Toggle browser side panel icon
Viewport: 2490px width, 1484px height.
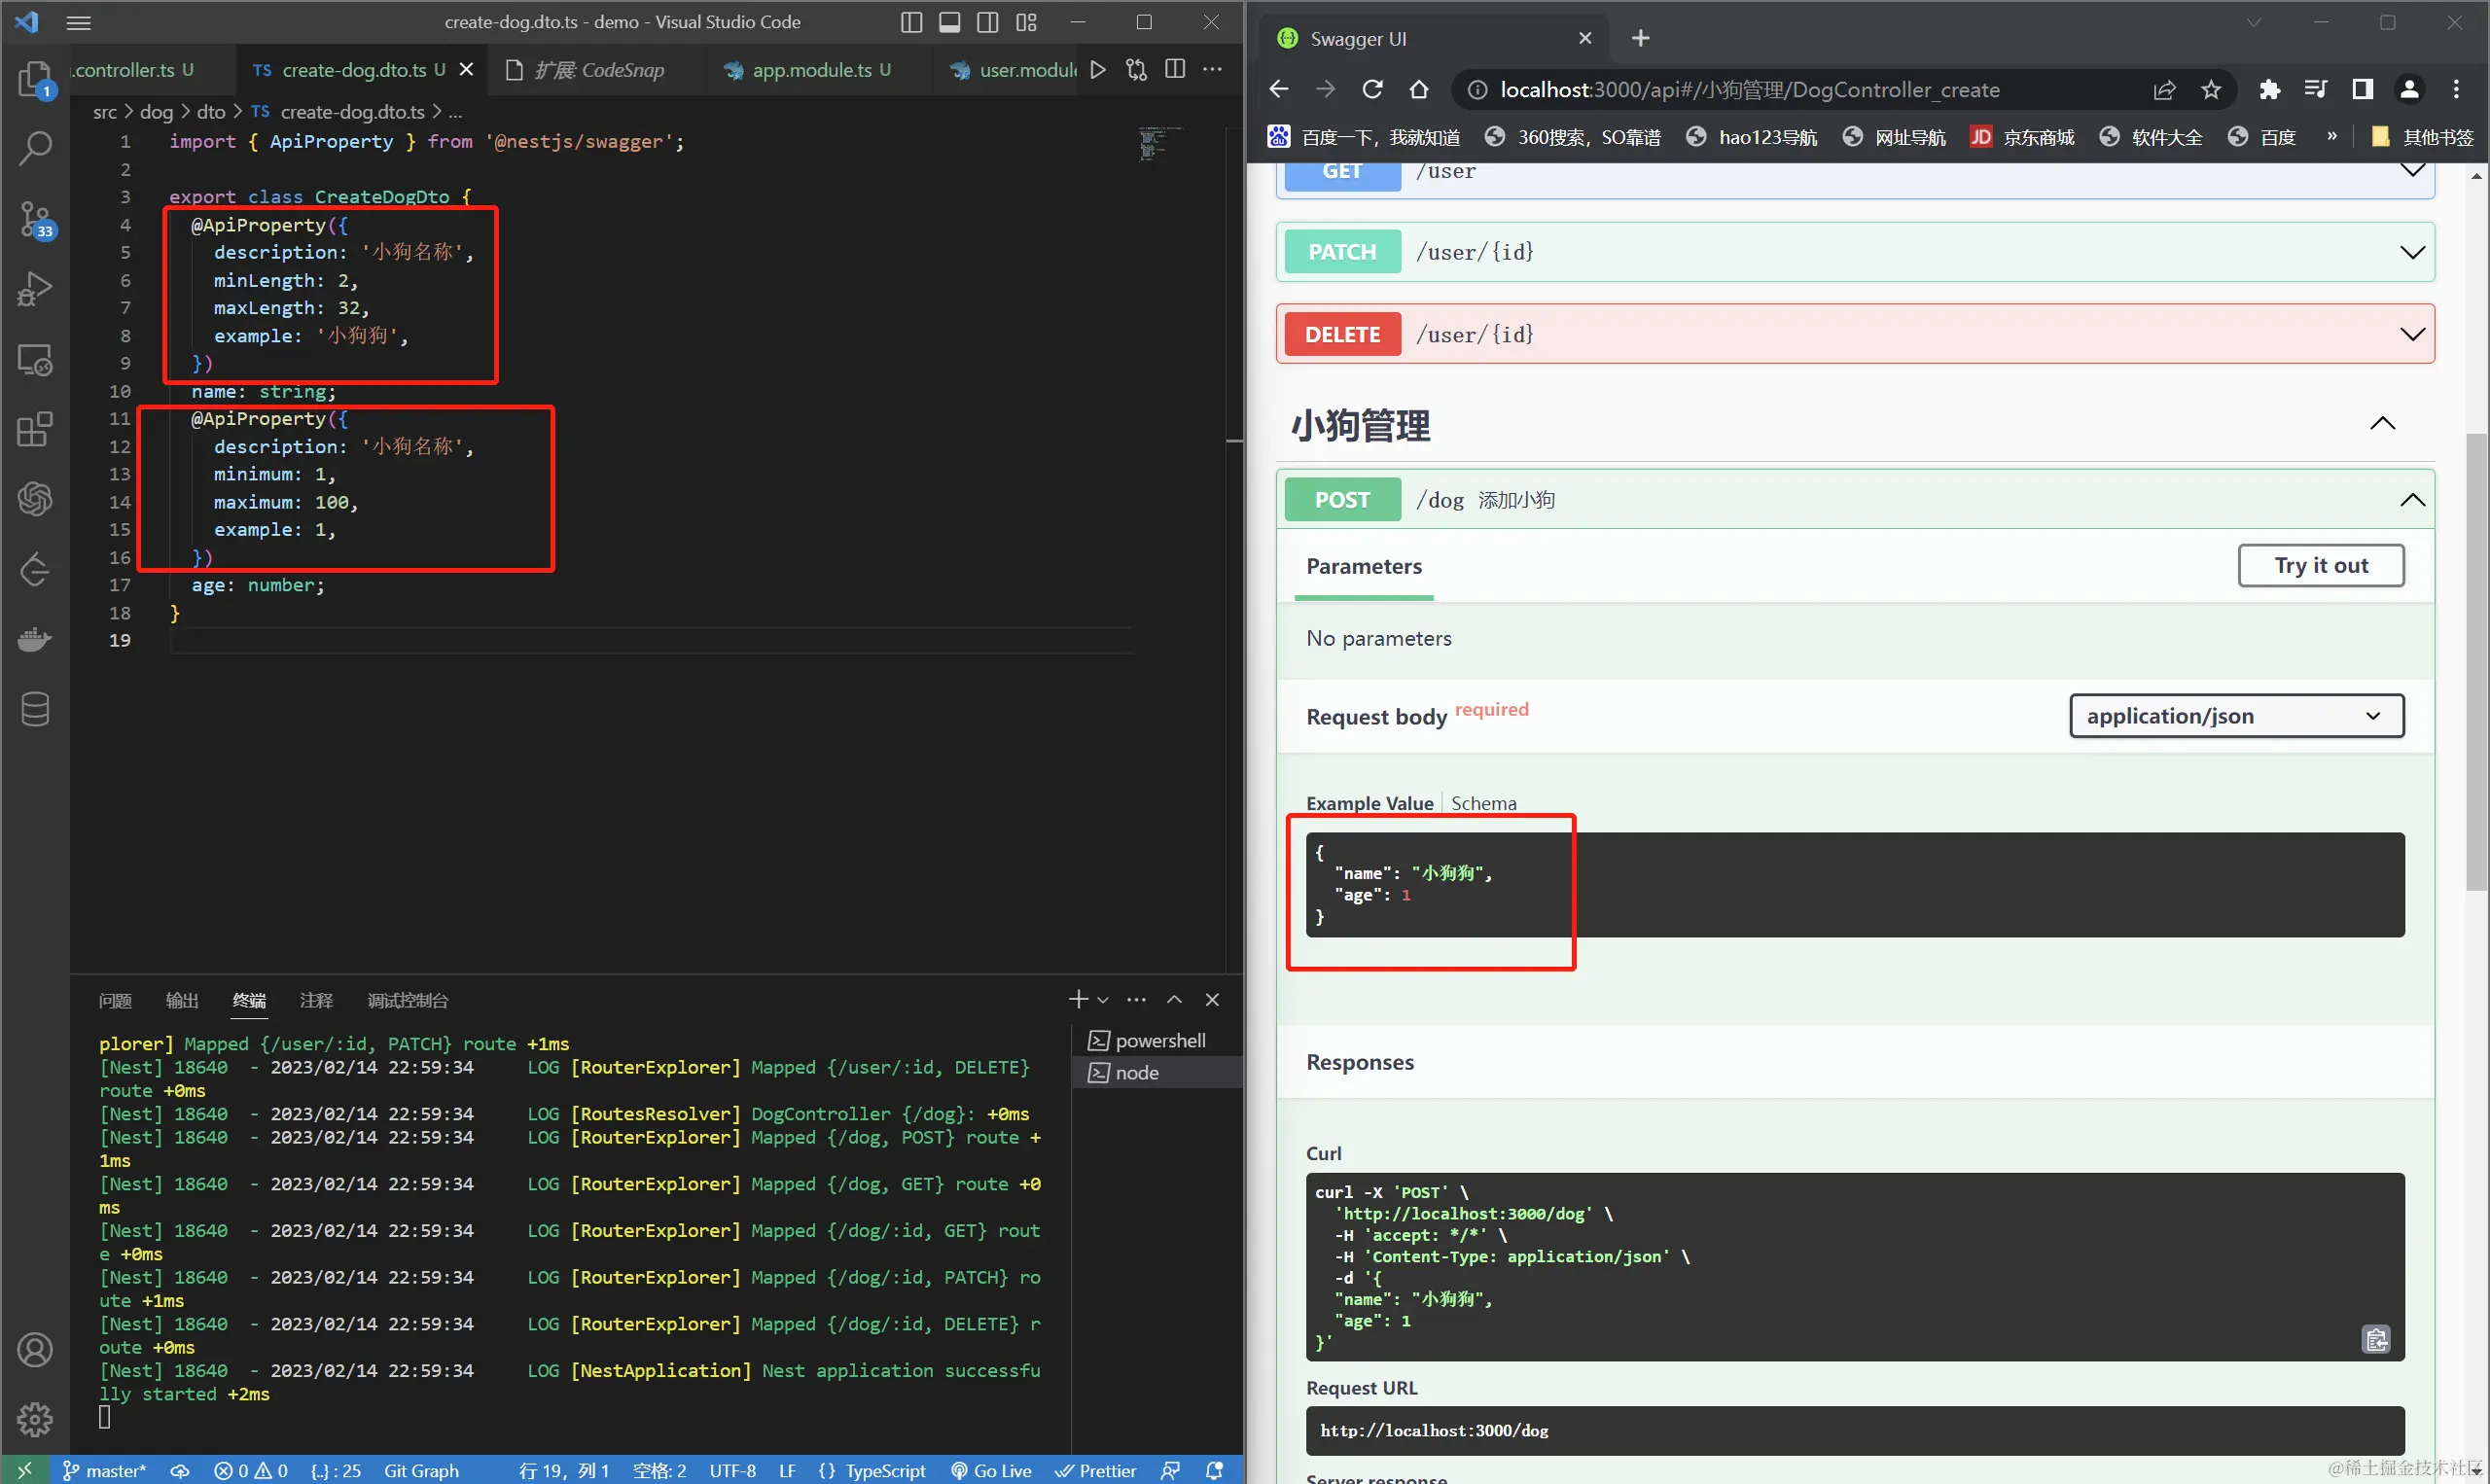[2362, 90]
